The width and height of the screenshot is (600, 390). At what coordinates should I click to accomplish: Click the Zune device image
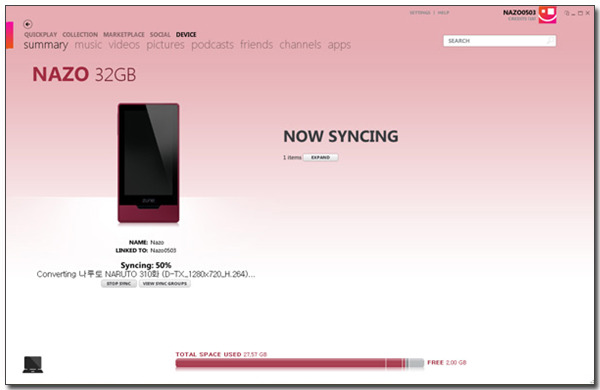click(x=148, y=163)
